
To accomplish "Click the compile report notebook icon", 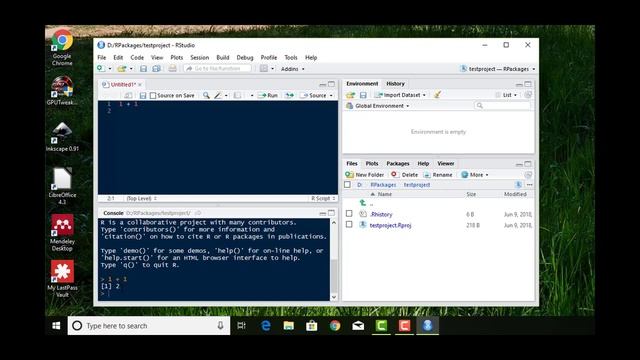I will coord(237,96).
